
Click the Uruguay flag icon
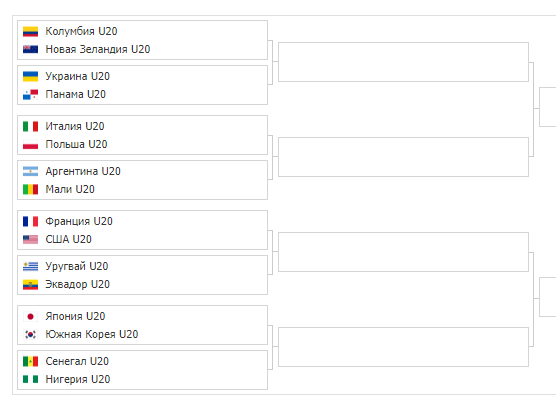tap(30, 266)
